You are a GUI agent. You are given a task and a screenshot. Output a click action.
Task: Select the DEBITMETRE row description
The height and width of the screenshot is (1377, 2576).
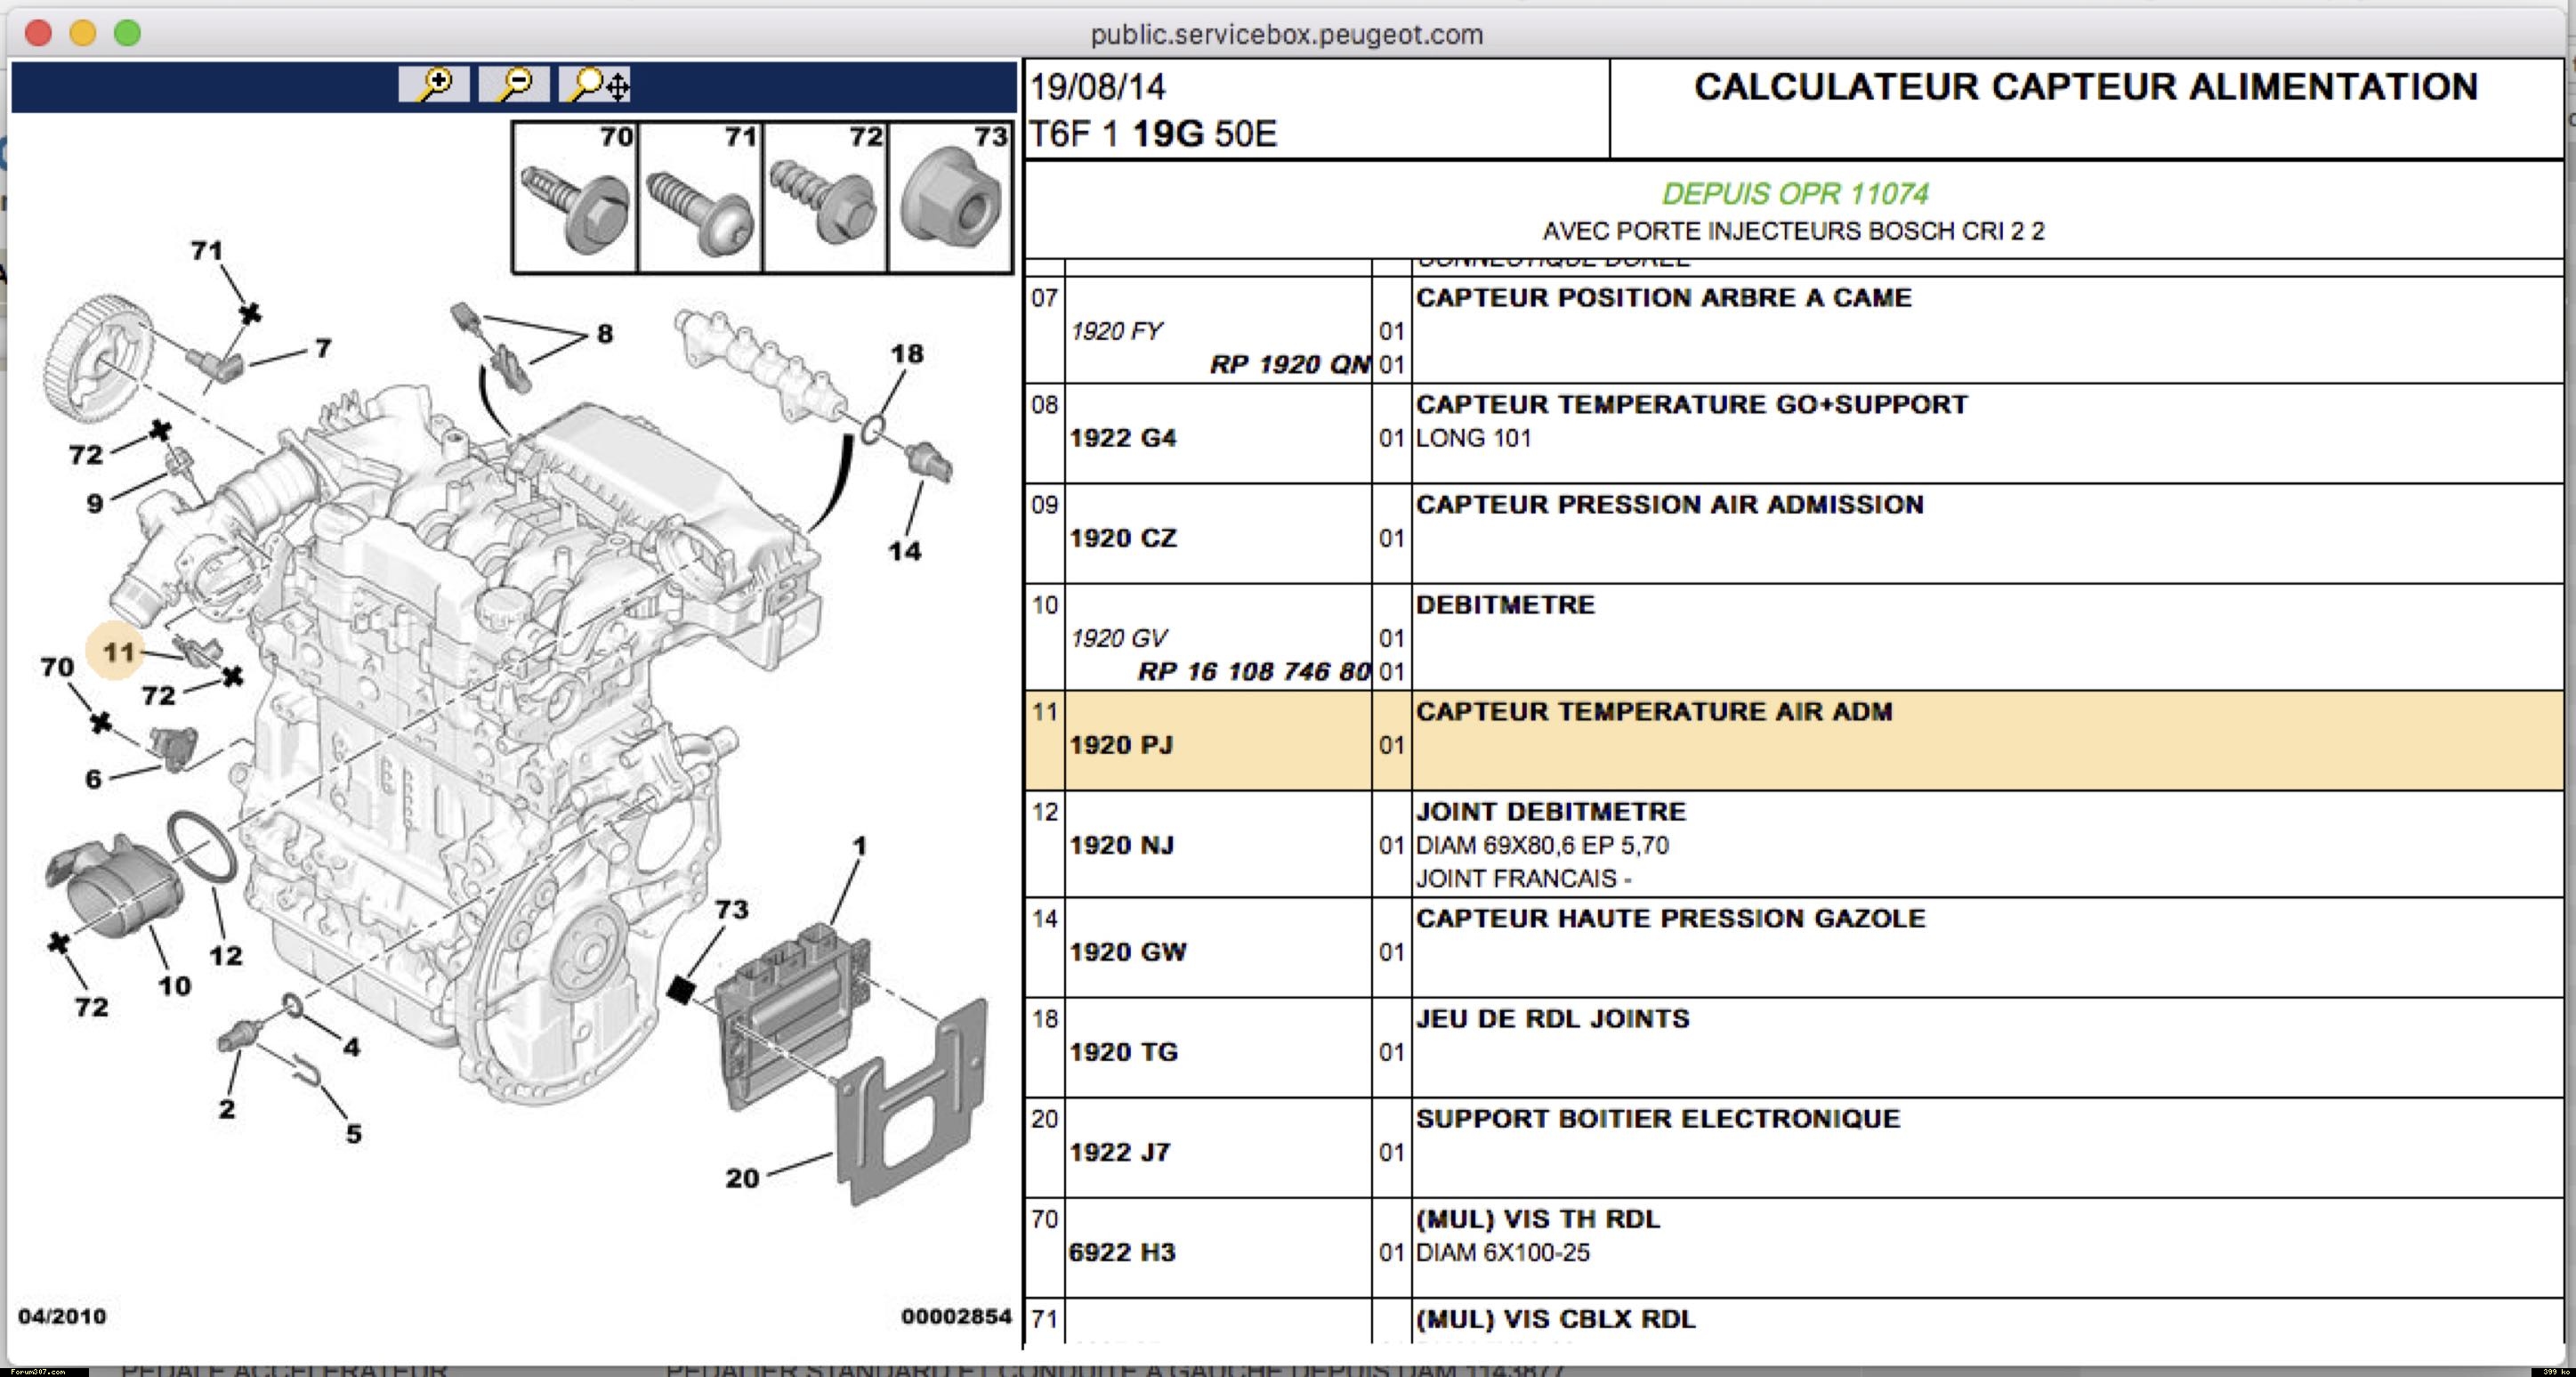pos(1504,605)
